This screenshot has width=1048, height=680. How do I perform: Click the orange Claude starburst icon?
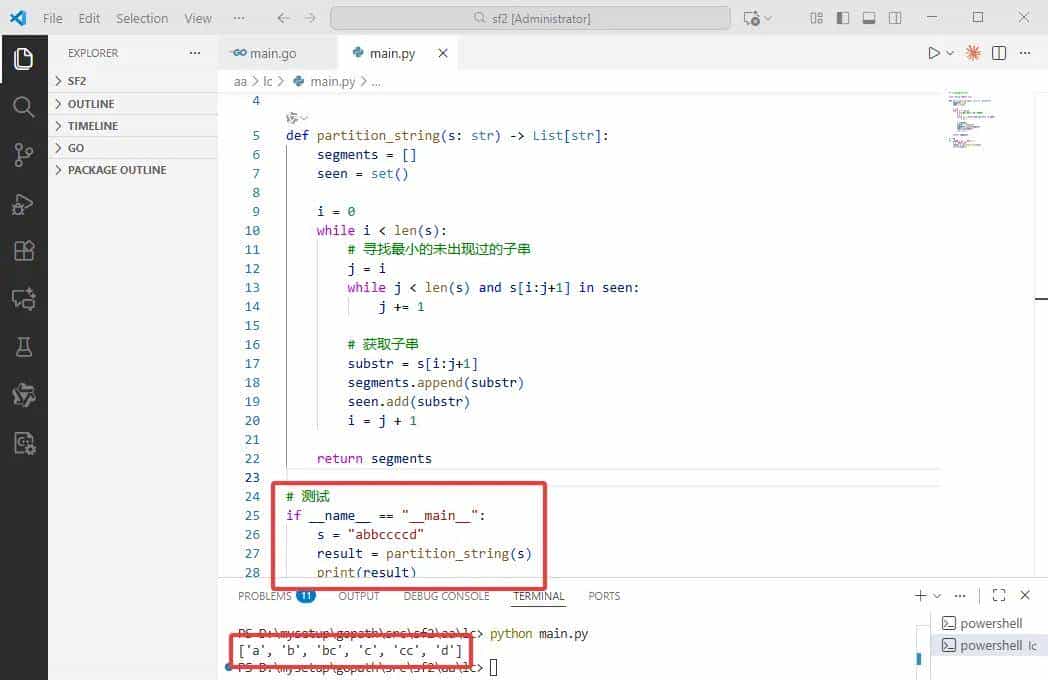click(973, 53)
